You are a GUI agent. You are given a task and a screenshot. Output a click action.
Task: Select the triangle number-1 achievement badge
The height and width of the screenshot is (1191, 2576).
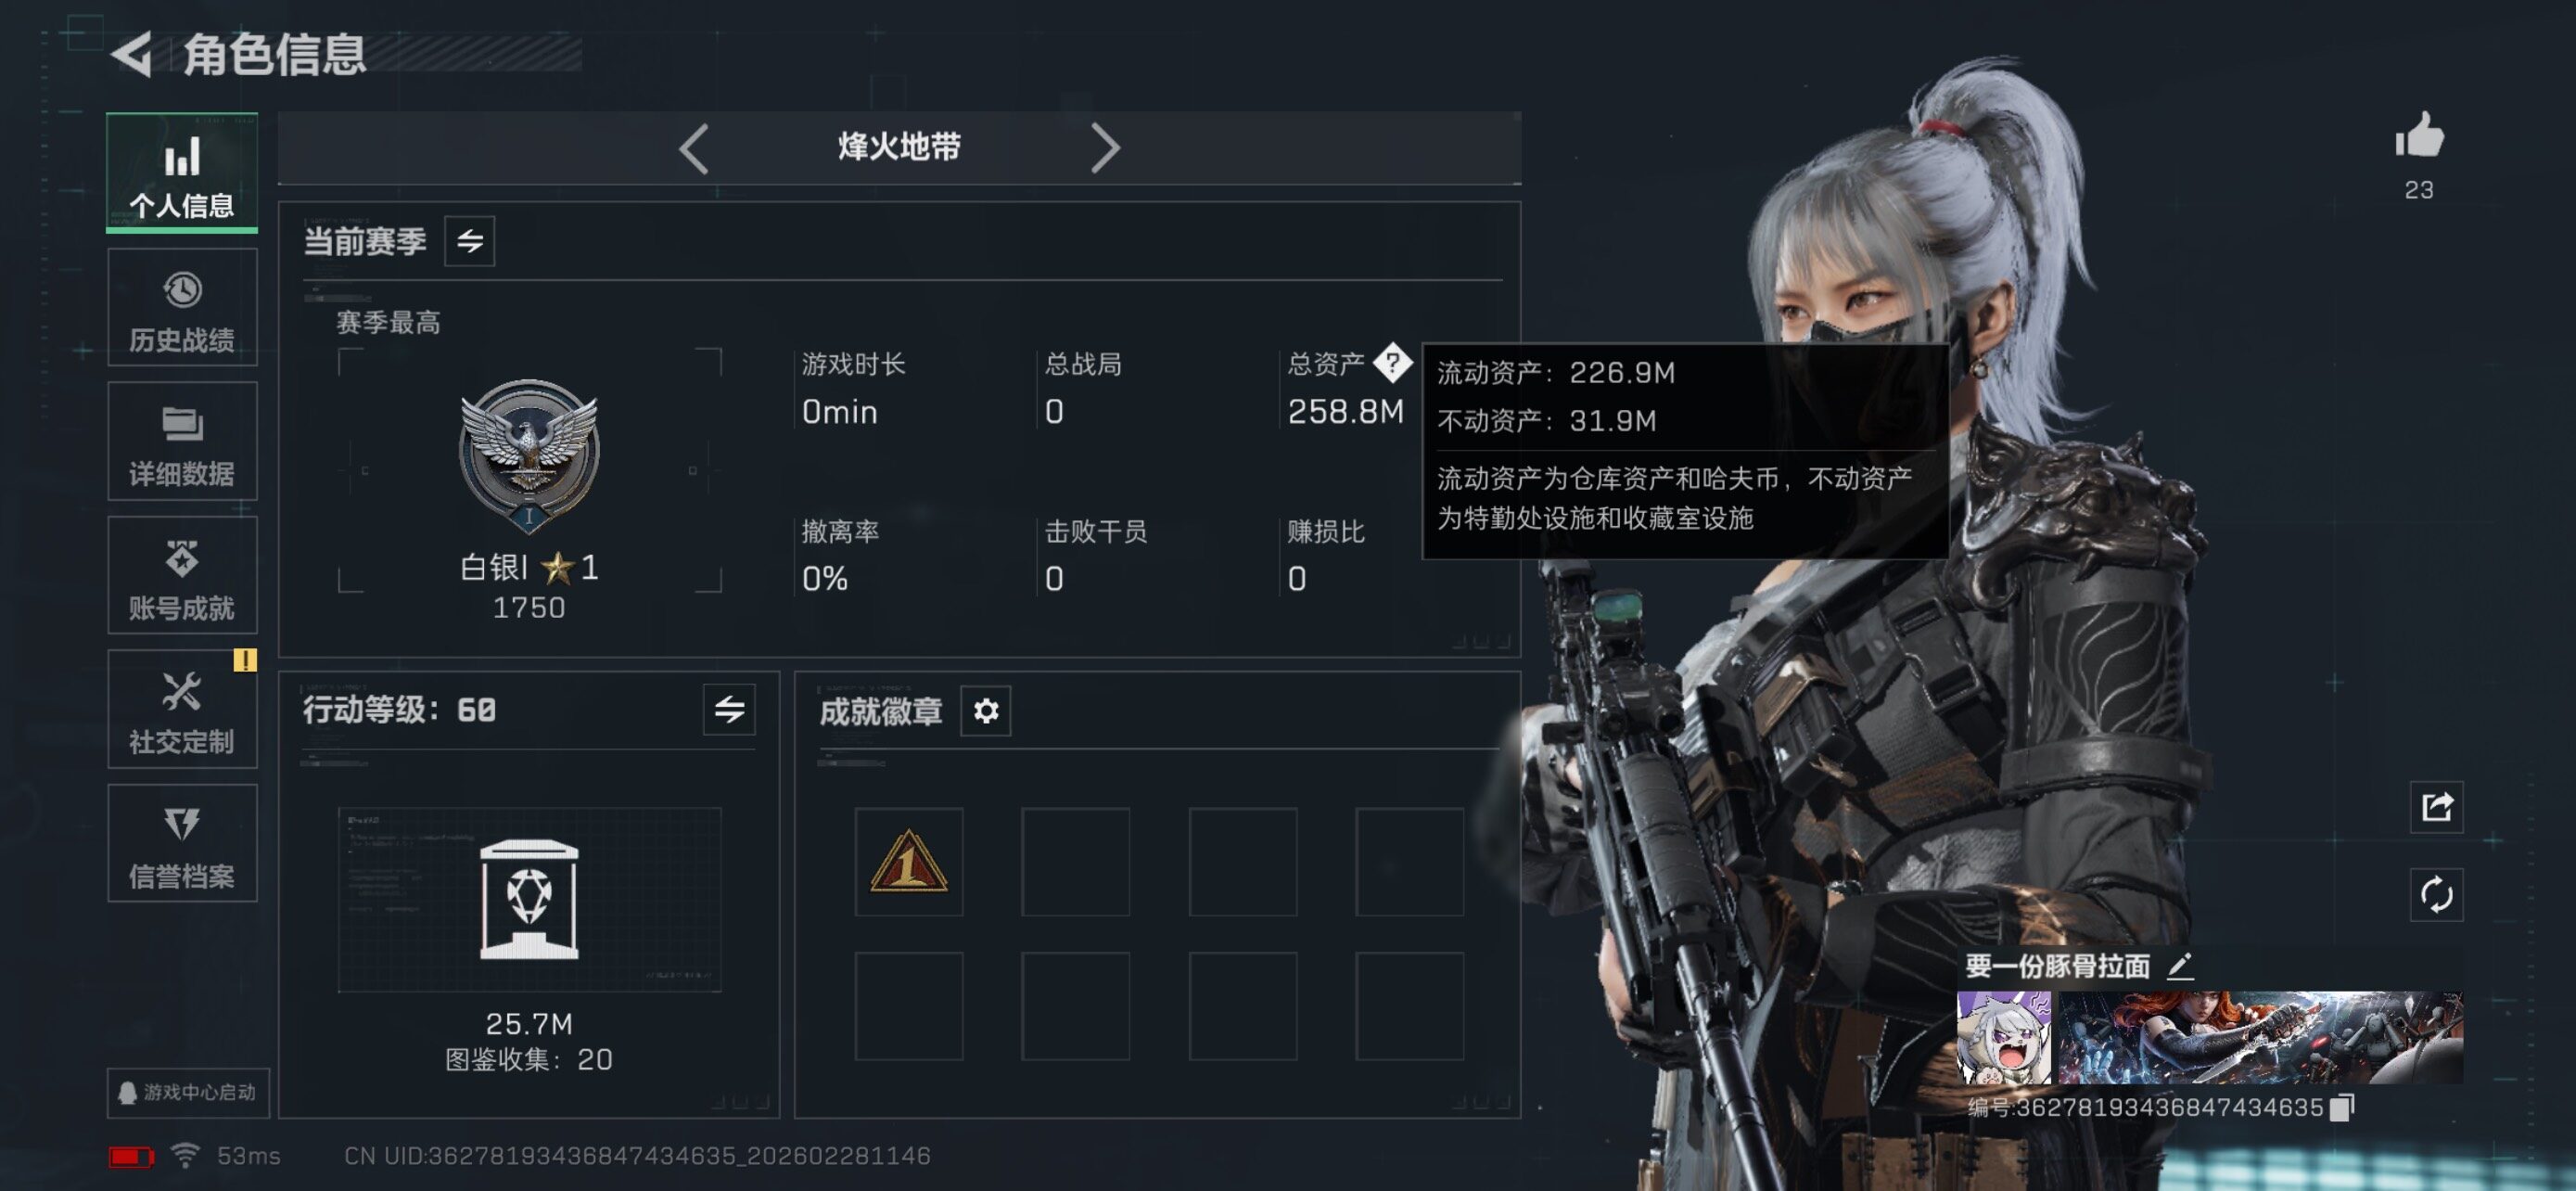(909, 862)
